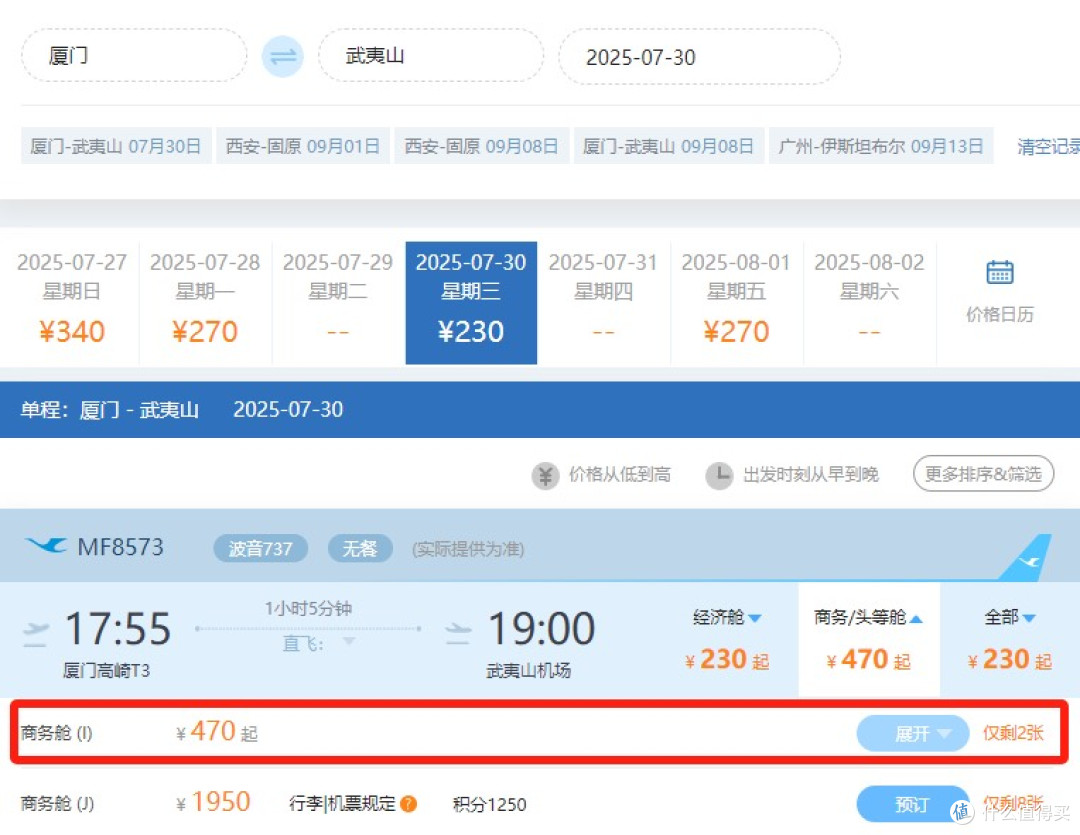Click arrival airport 武夷山机场
Screen dimensions: 1080x835
click(528, 670)
